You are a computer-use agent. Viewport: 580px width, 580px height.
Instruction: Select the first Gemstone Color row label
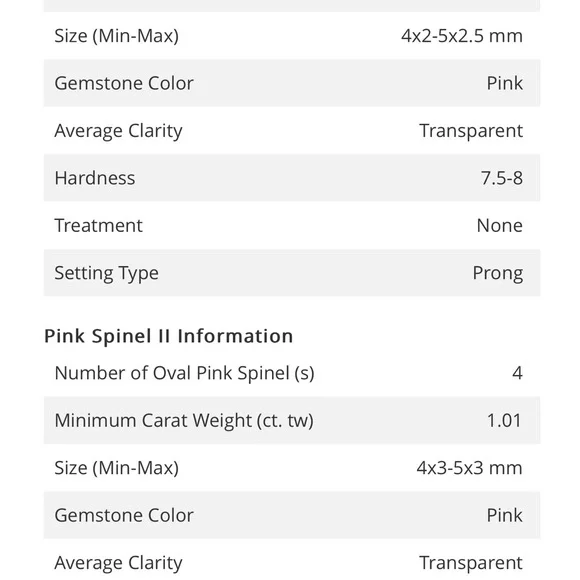pyautogui.click(x=124, y=83)
